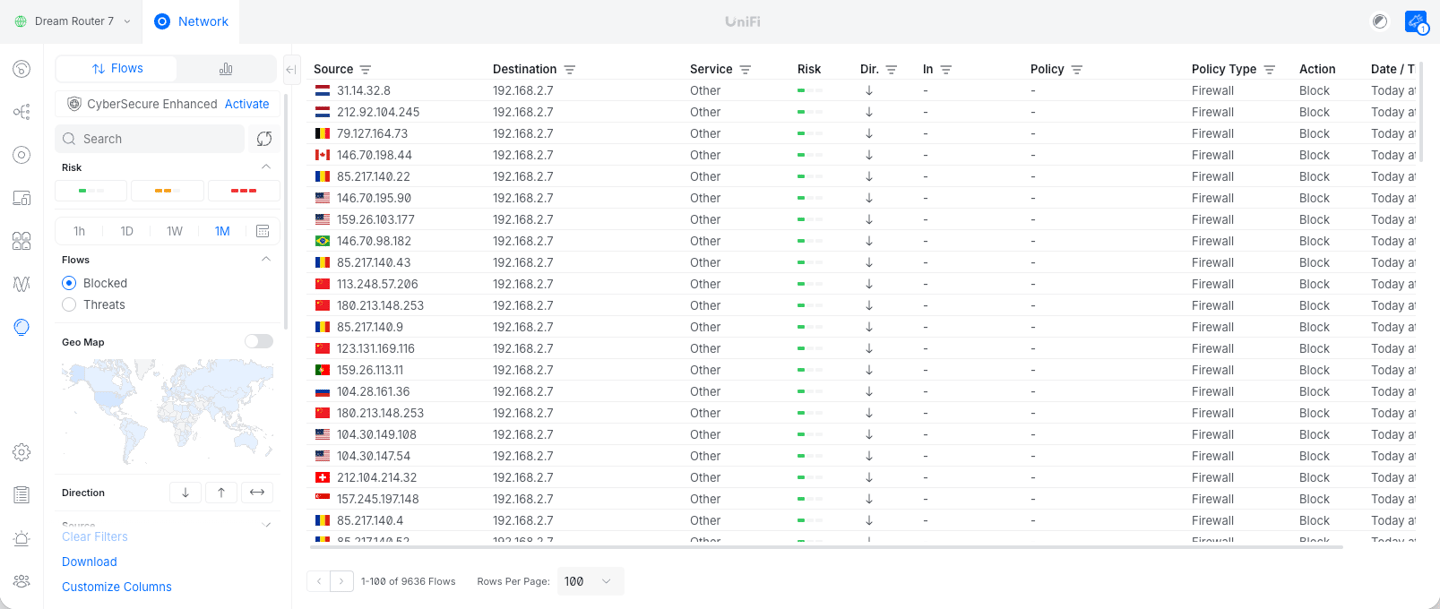Go to the next page of flows
The height and width of the screenshot is (609, 1440).
(342, 581)
